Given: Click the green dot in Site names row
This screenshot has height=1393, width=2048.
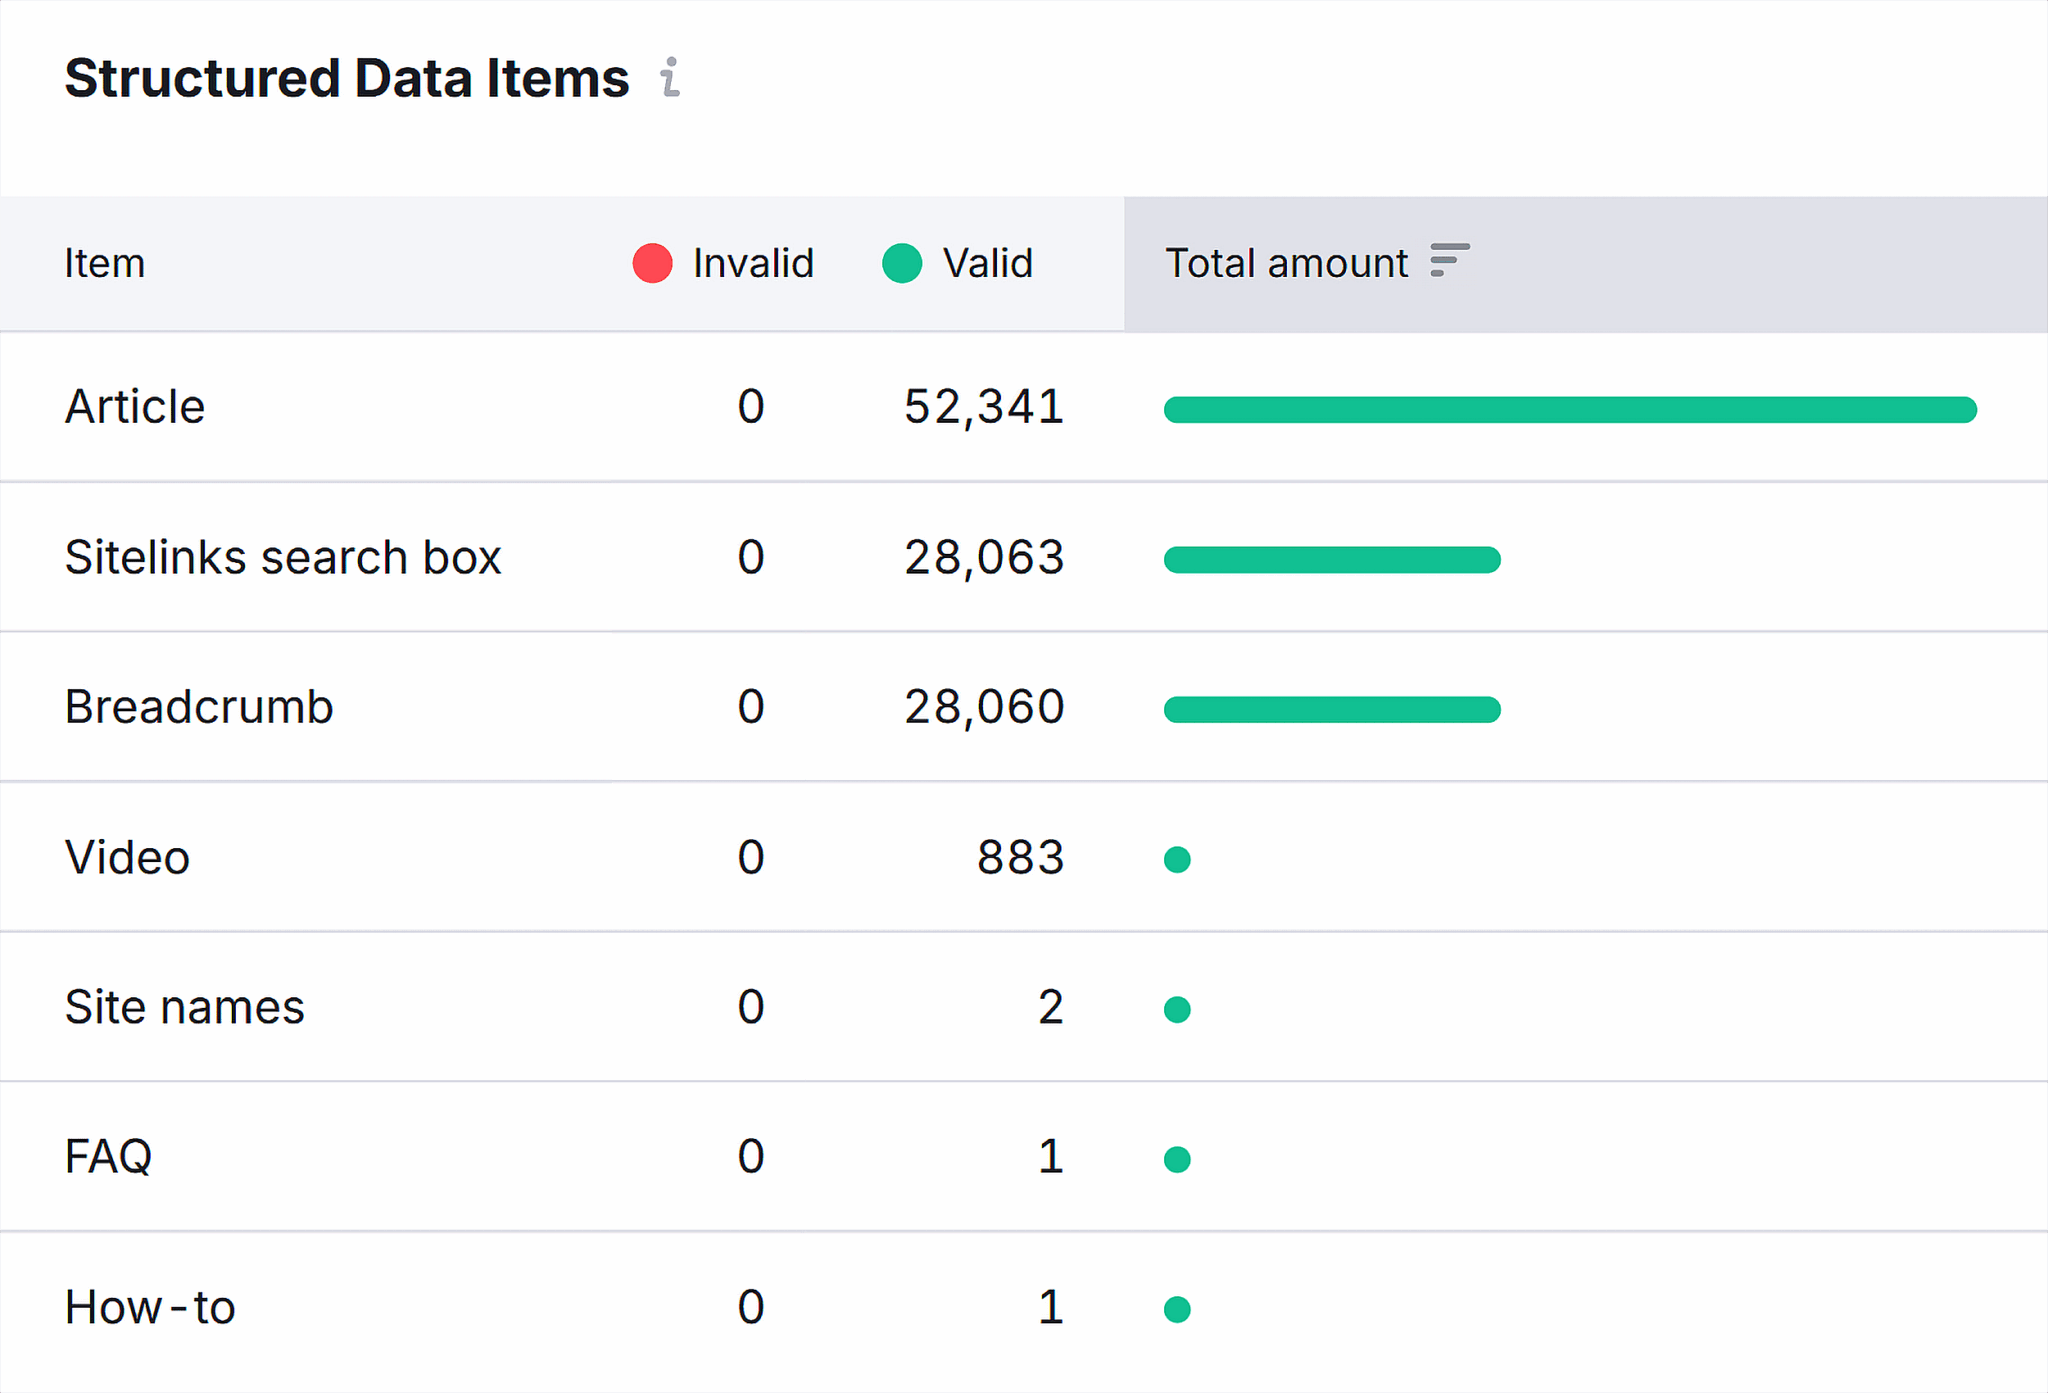Looking at the screenshot, I should 1177,1010.
